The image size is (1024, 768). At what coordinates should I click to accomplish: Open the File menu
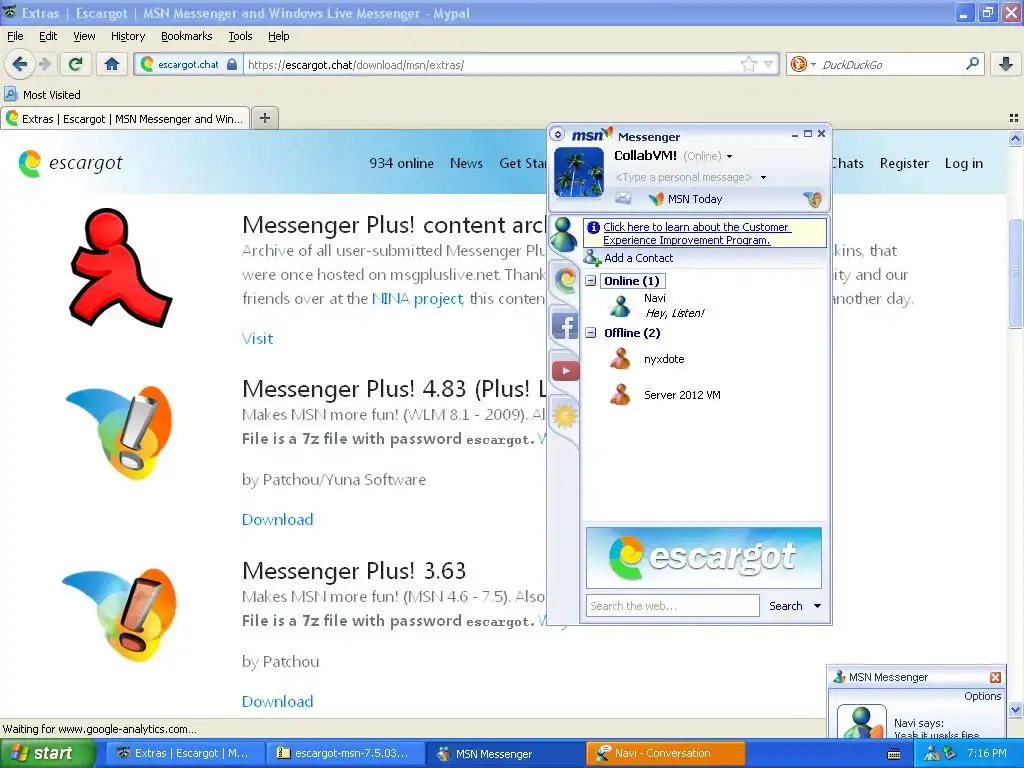[x=15, y=36]
